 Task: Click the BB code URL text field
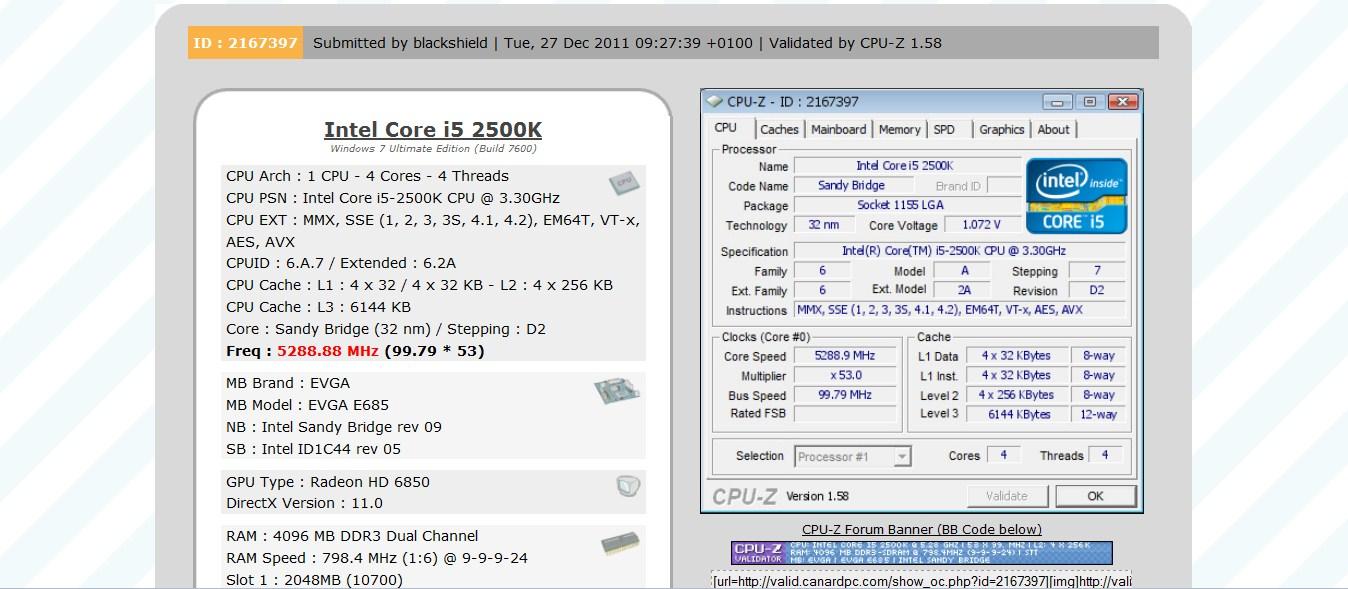tap(921, 581)
